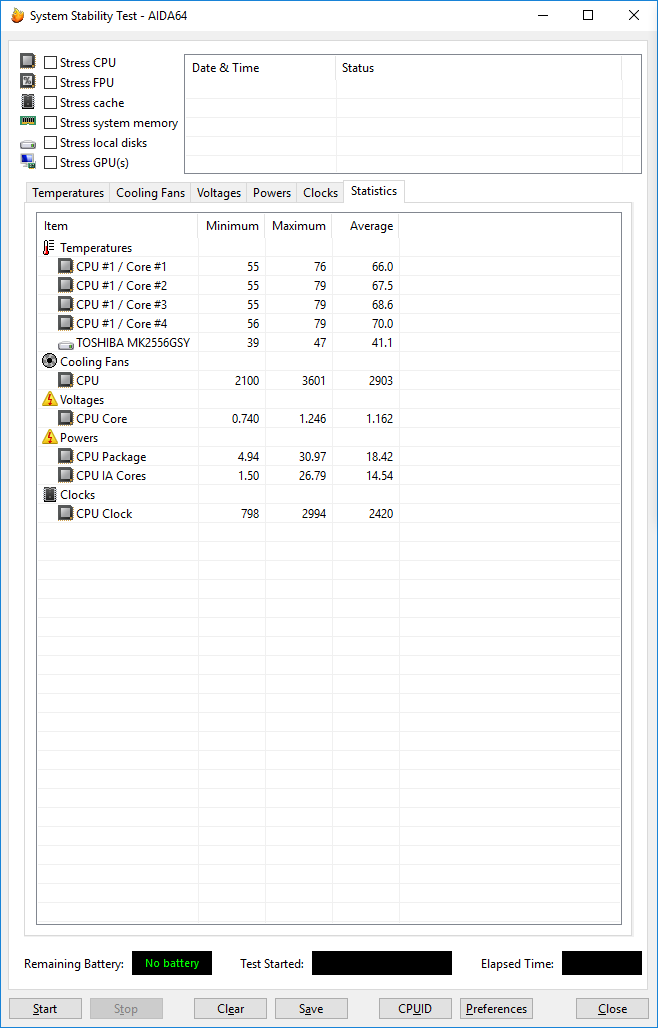
Task: Click the Stress cache chip icon
Action: click(x=28, y=102)
